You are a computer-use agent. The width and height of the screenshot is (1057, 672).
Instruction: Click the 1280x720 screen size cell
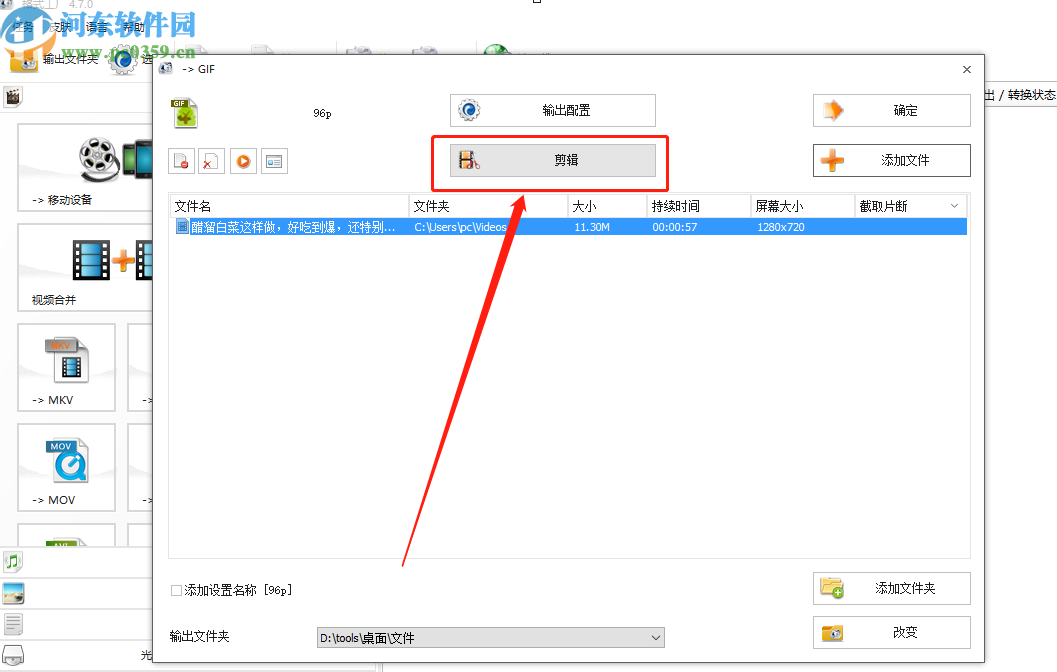[781, 227]
